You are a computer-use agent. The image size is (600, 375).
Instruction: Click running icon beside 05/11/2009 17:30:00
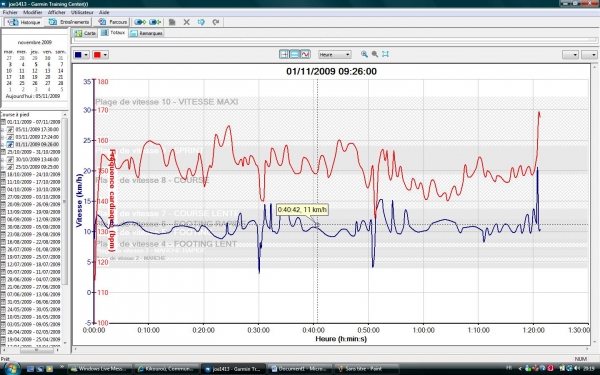pyautogui.click(x=11, y=130)
